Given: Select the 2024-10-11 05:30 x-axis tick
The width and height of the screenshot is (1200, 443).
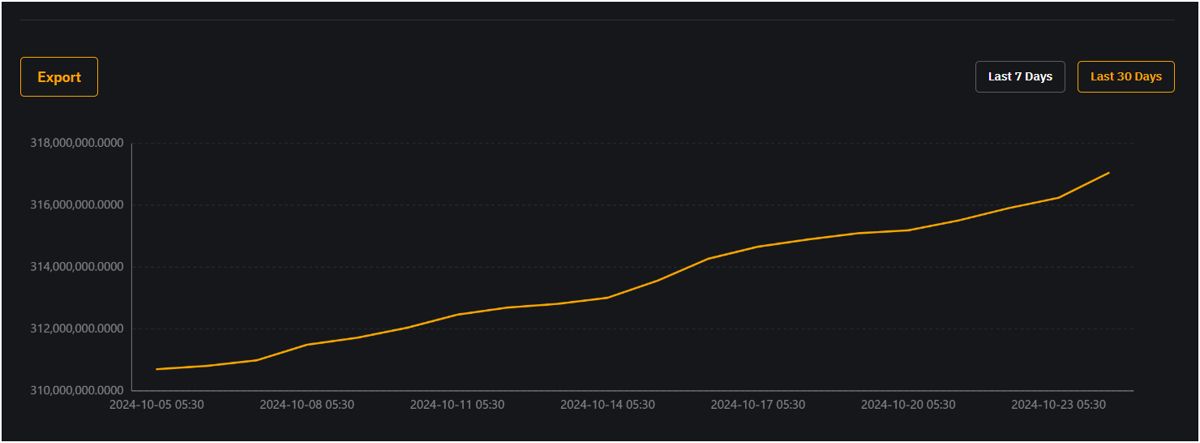Looking at the screenshot, I should pyautogui.click(x=457, y=405).
